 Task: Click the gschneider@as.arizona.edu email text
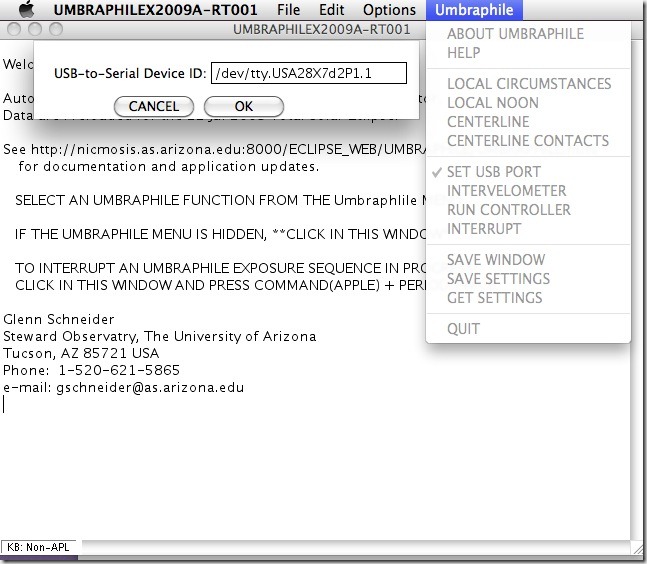[x=150, y=388]
